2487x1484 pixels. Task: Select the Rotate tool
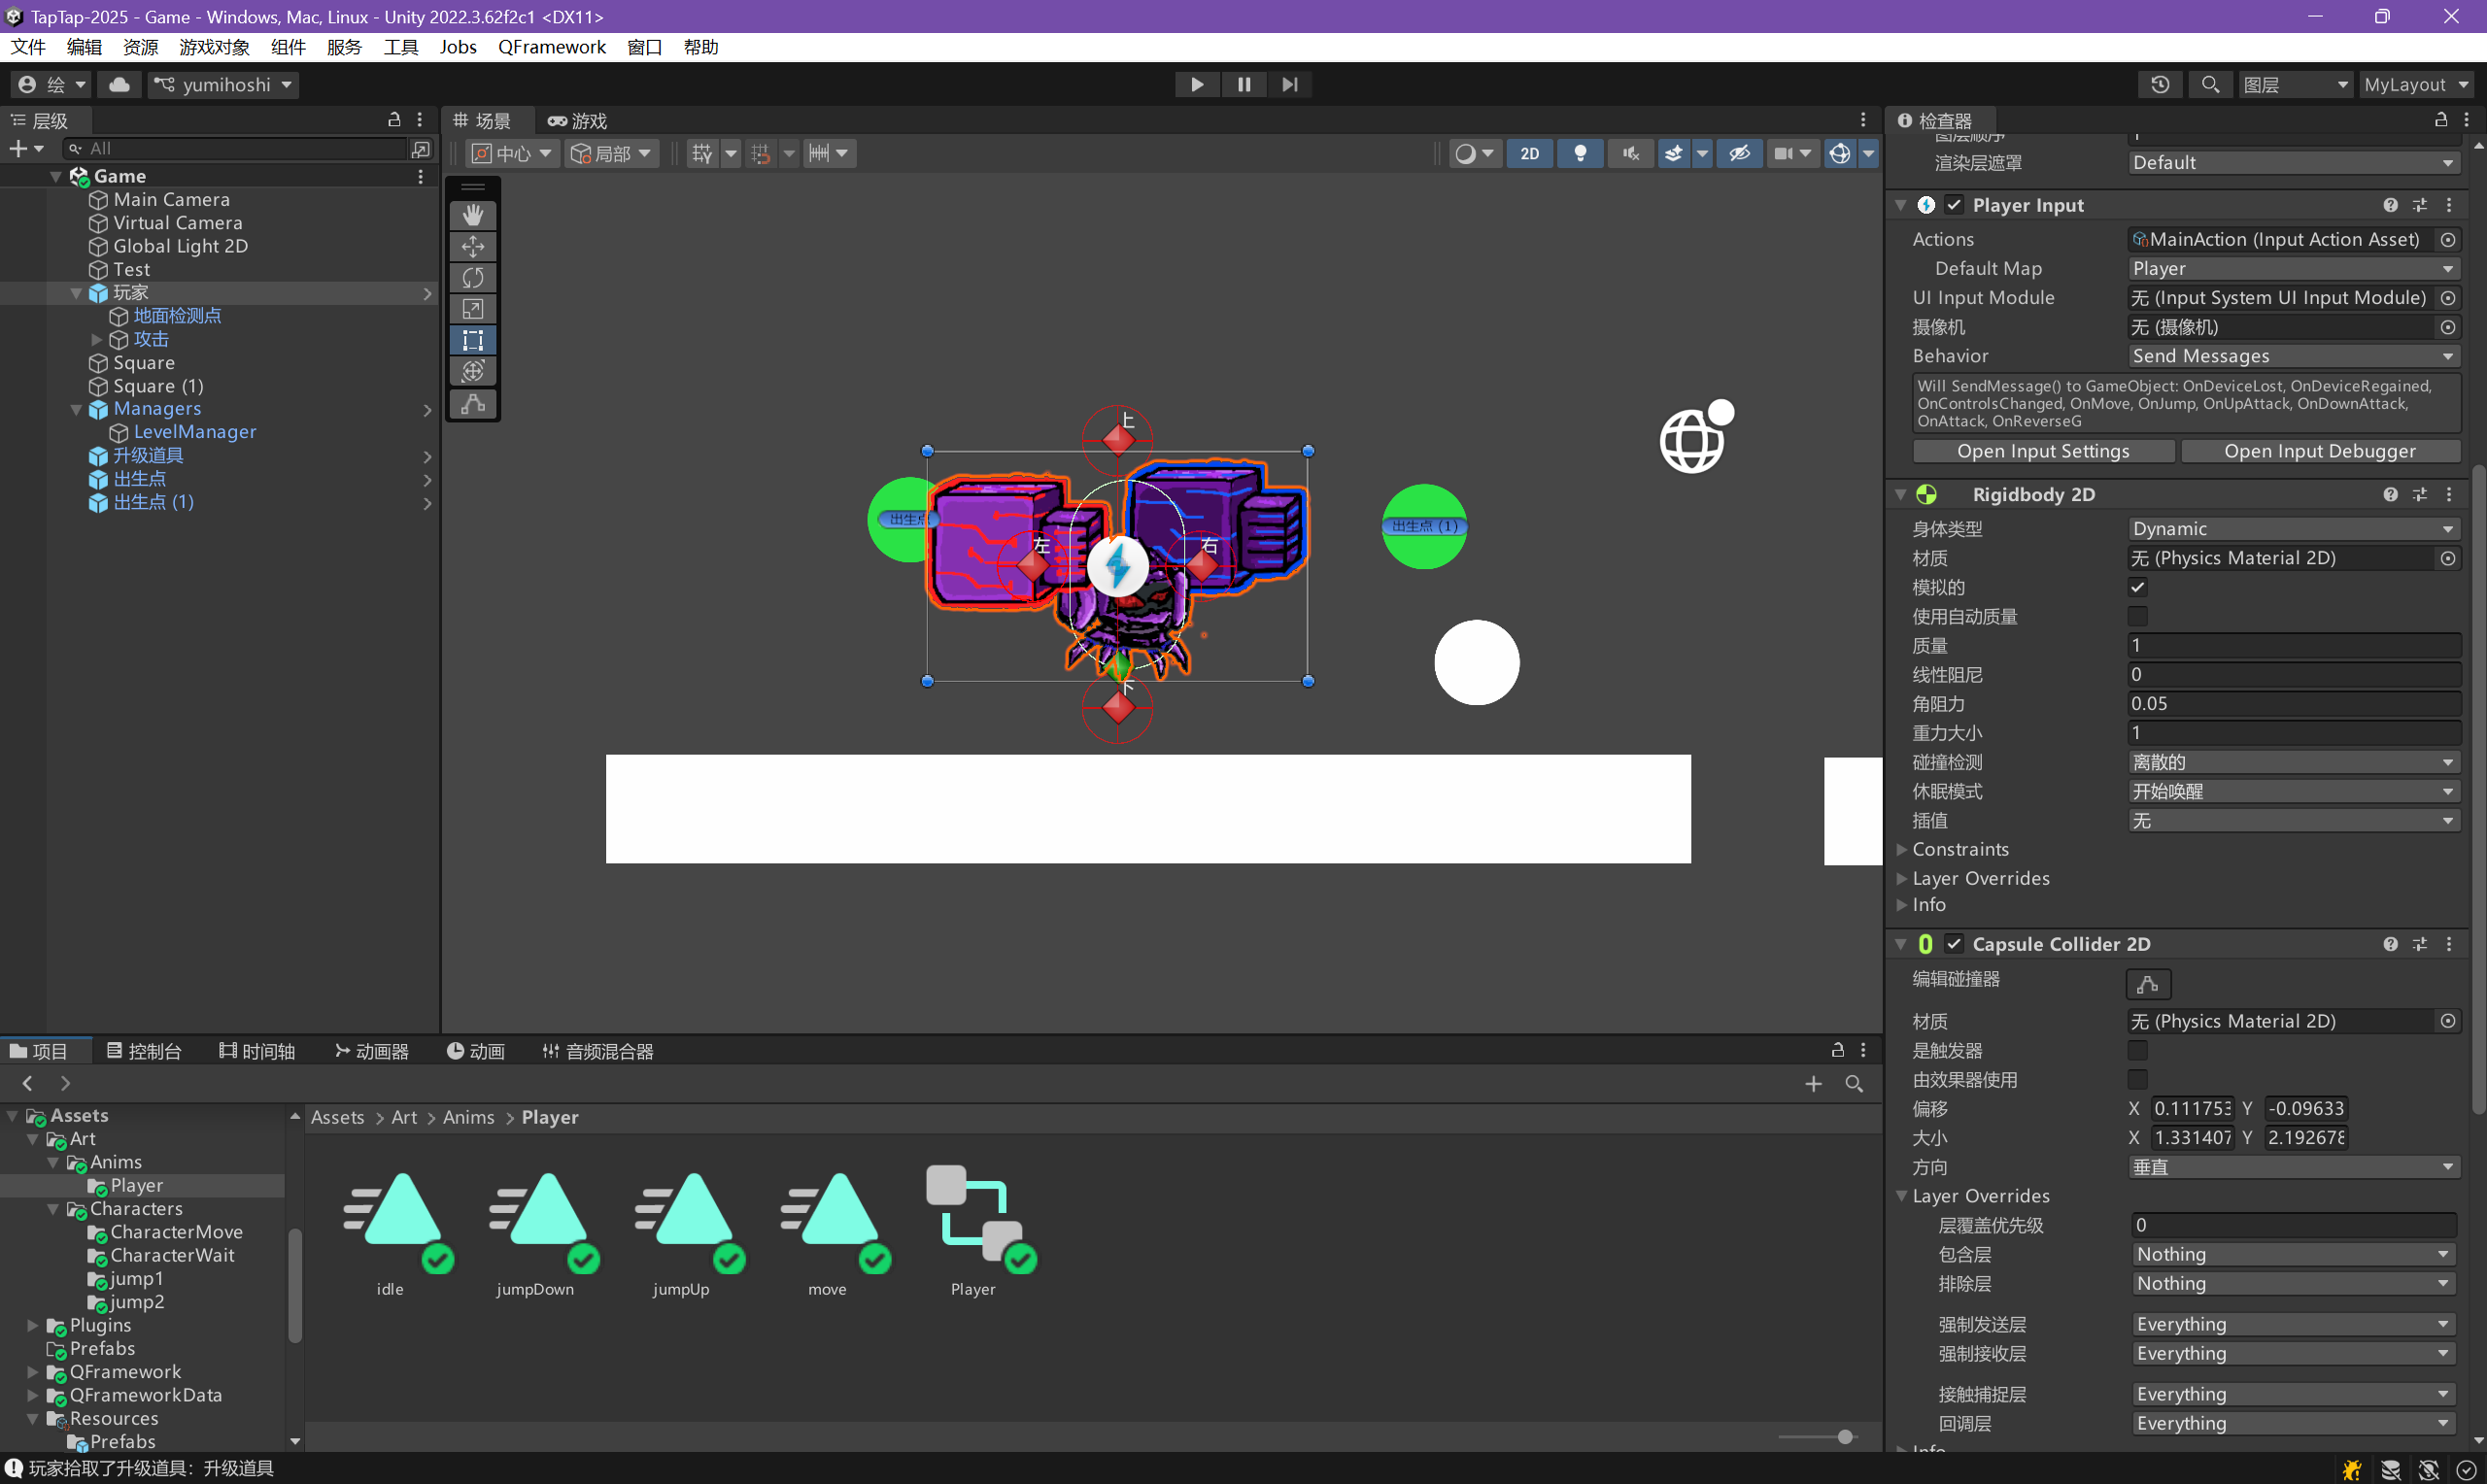point(473,277)
